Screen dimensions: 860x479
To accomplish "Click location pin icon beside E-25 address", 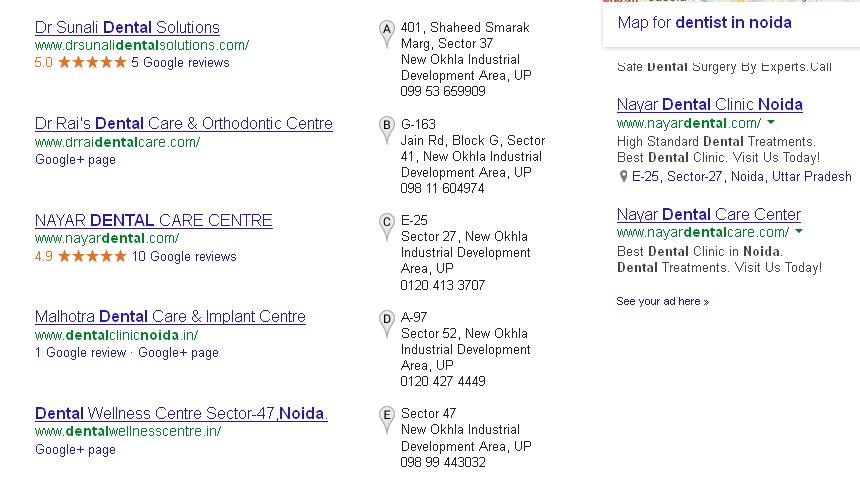I will click(624, 177).
